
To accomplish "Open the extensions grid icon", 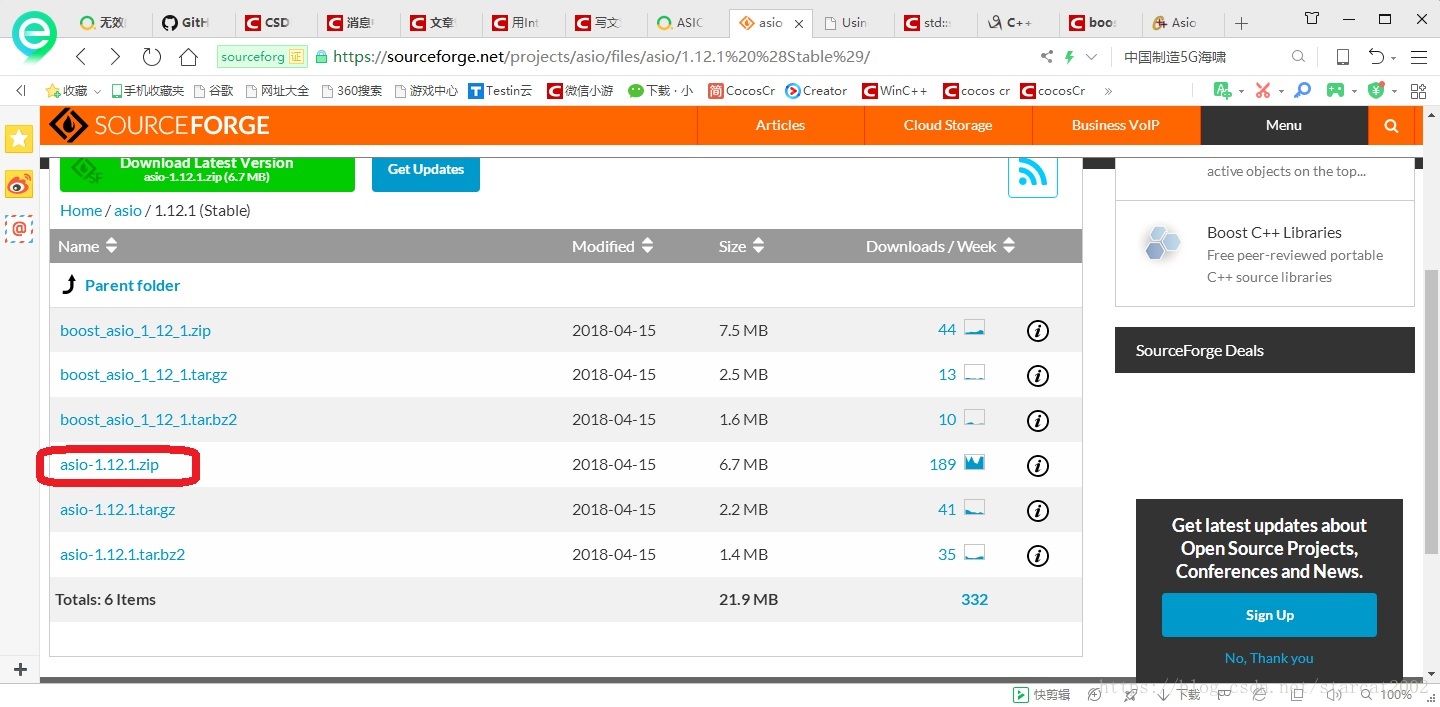I will coord(1418,90).
